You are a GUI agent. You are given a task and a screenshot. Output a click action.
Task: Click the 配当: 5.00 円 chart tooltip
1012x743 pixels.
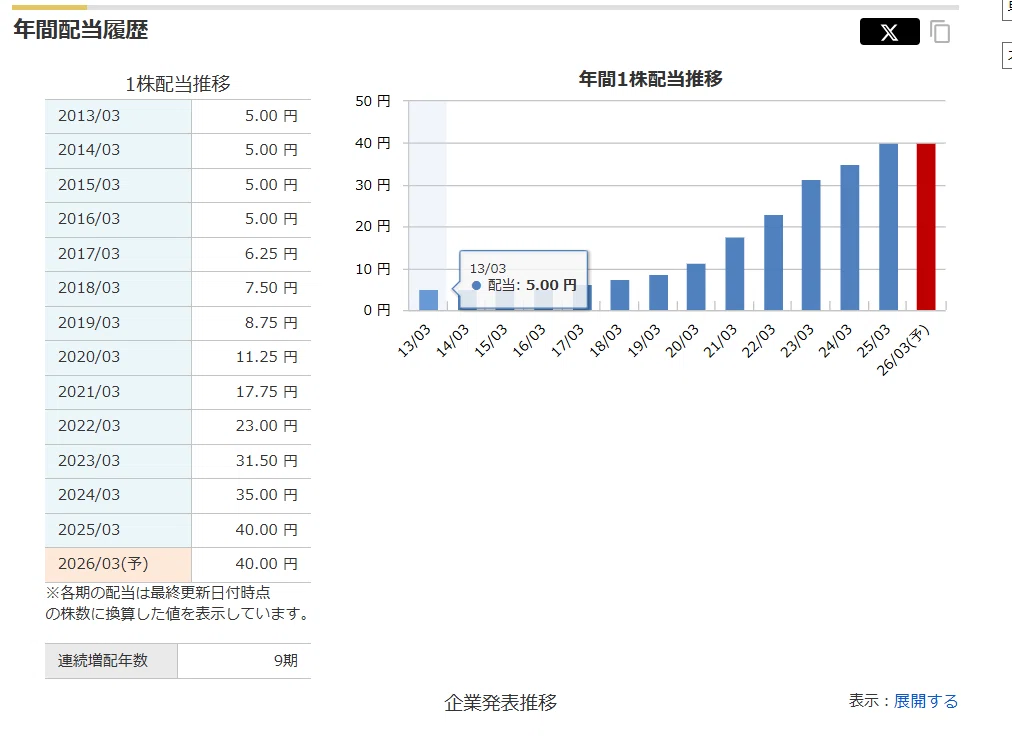click(523, 279)
